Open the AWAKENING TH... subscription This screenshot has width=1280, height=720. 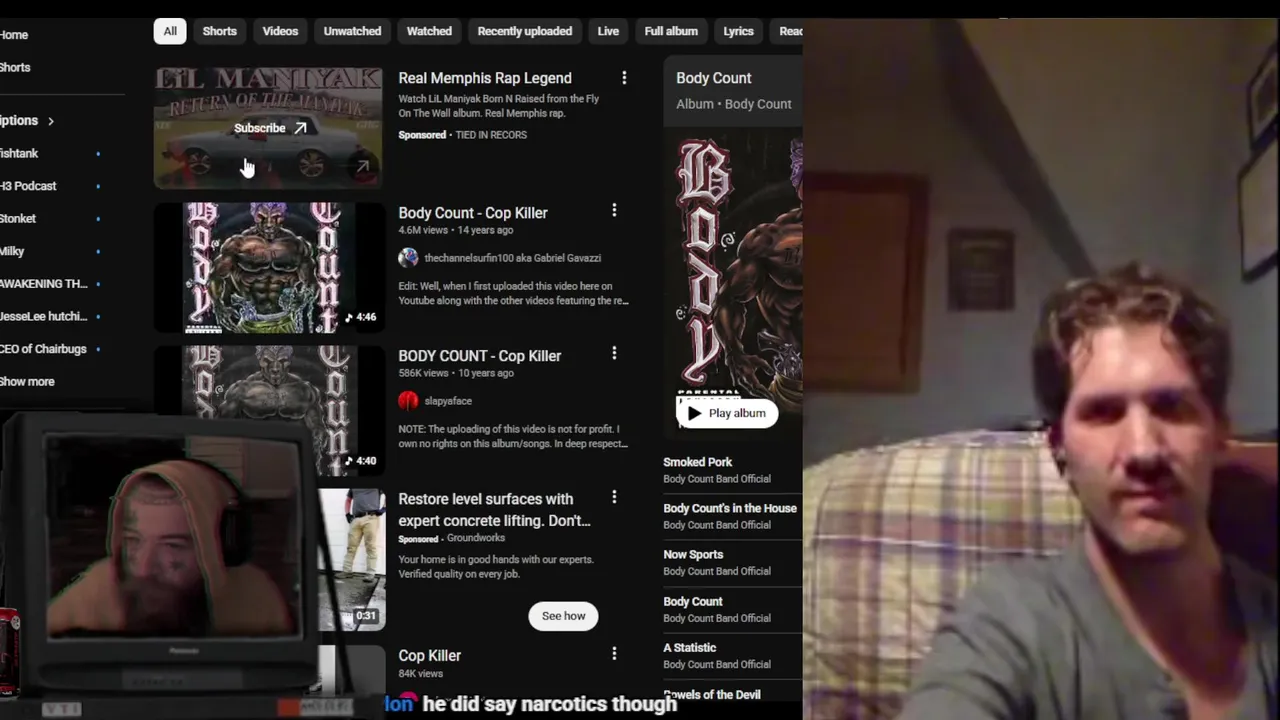pyautogui.click(x=44, y=284)
